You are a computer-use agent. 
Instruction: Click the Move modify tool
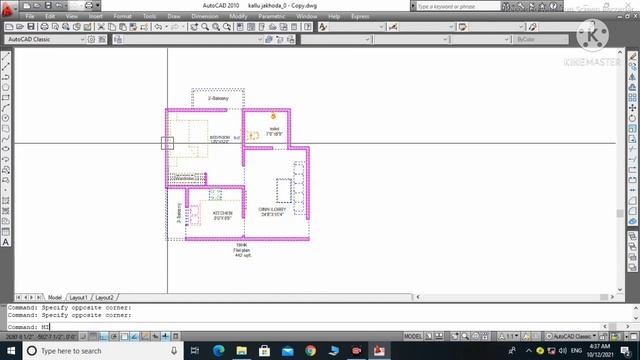pos(632,108)
